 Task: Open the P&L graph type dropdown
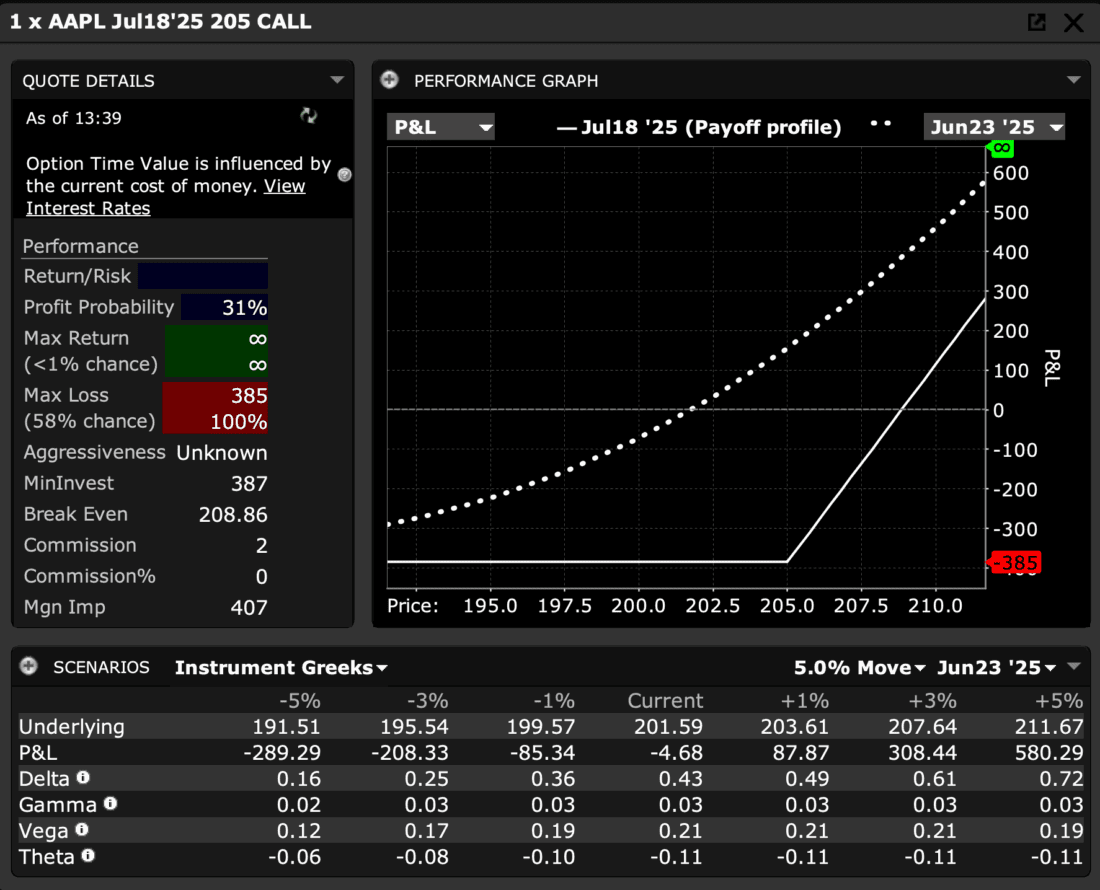coord(441,127)
